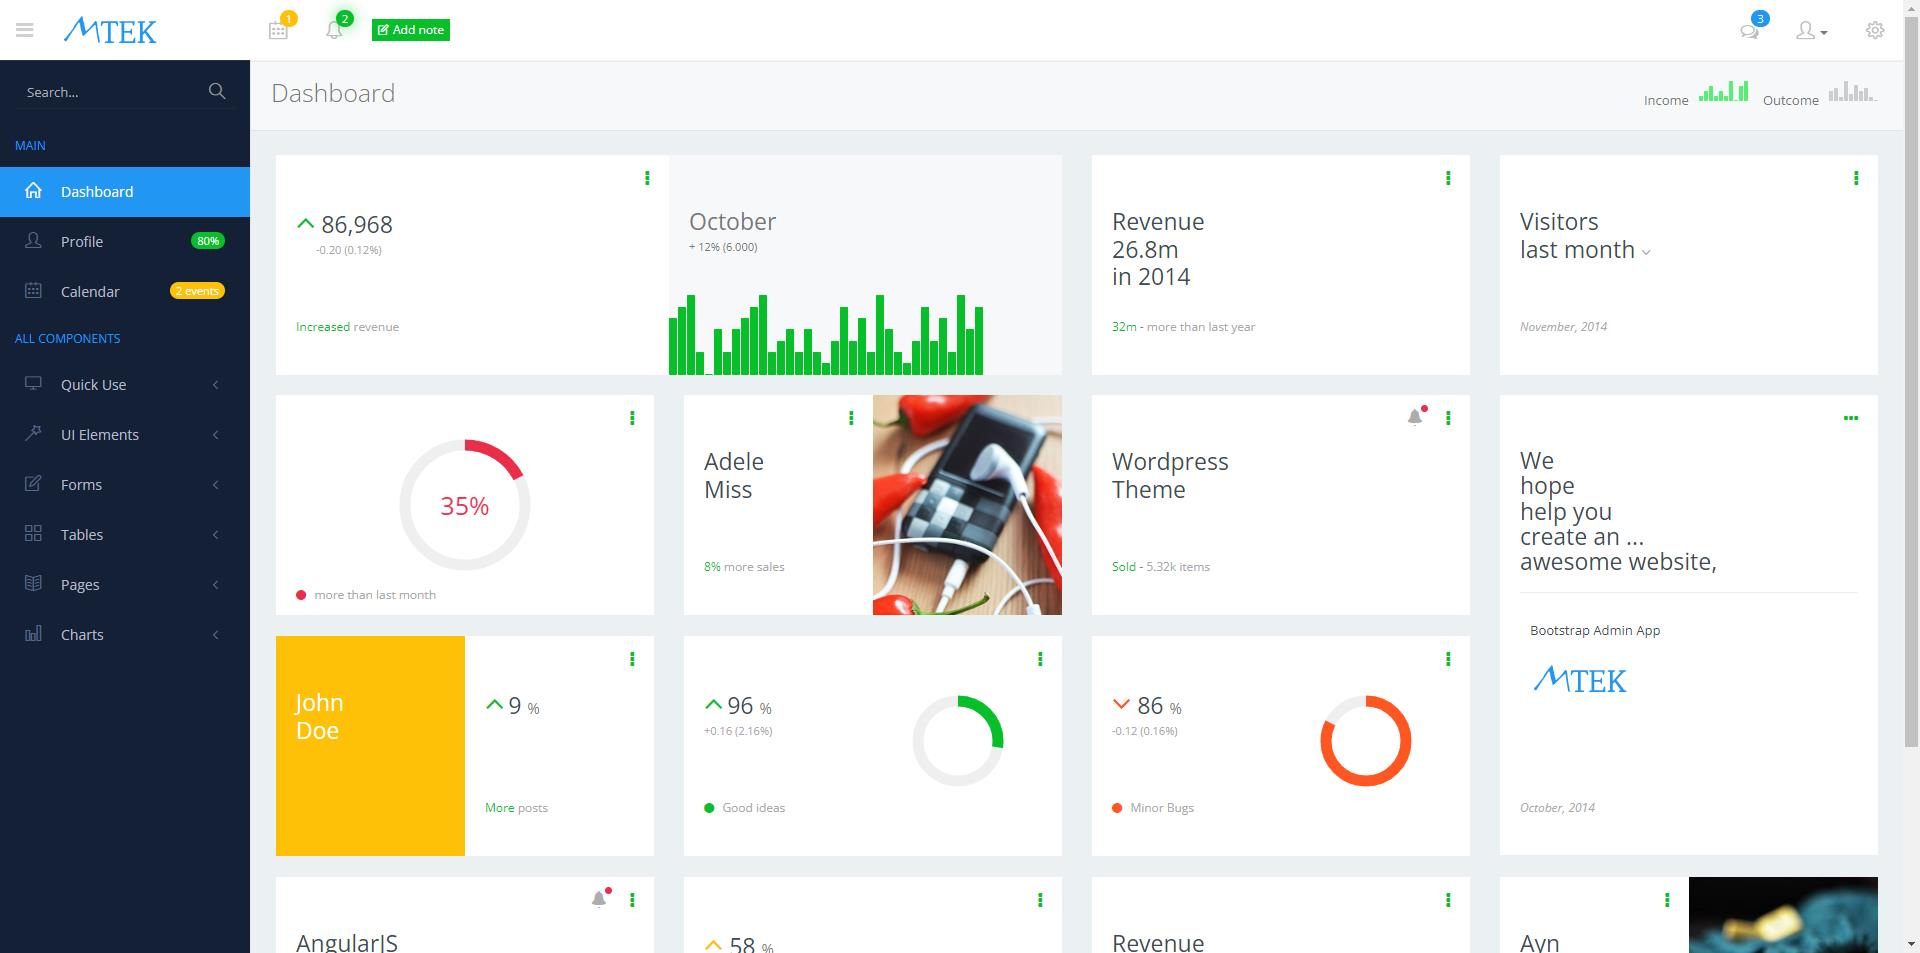Expand the Forms menu
Image resolution: width=1920 pixels, height=953 pixels.
[125, 485]
